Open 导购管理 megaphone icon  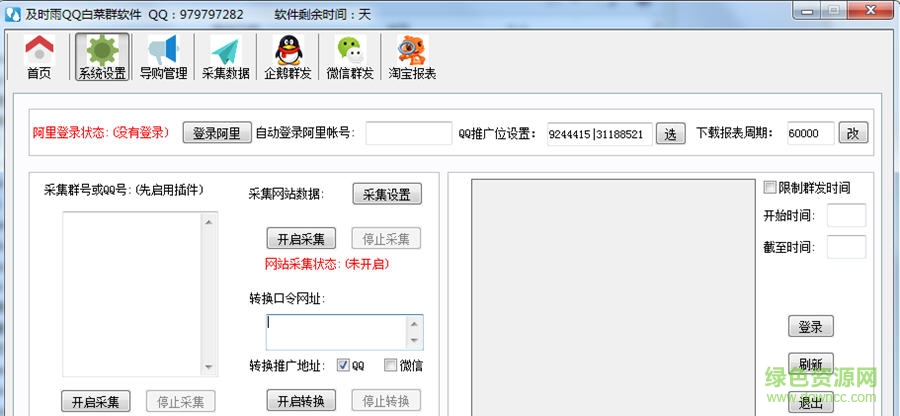click(x=164, y=57)
